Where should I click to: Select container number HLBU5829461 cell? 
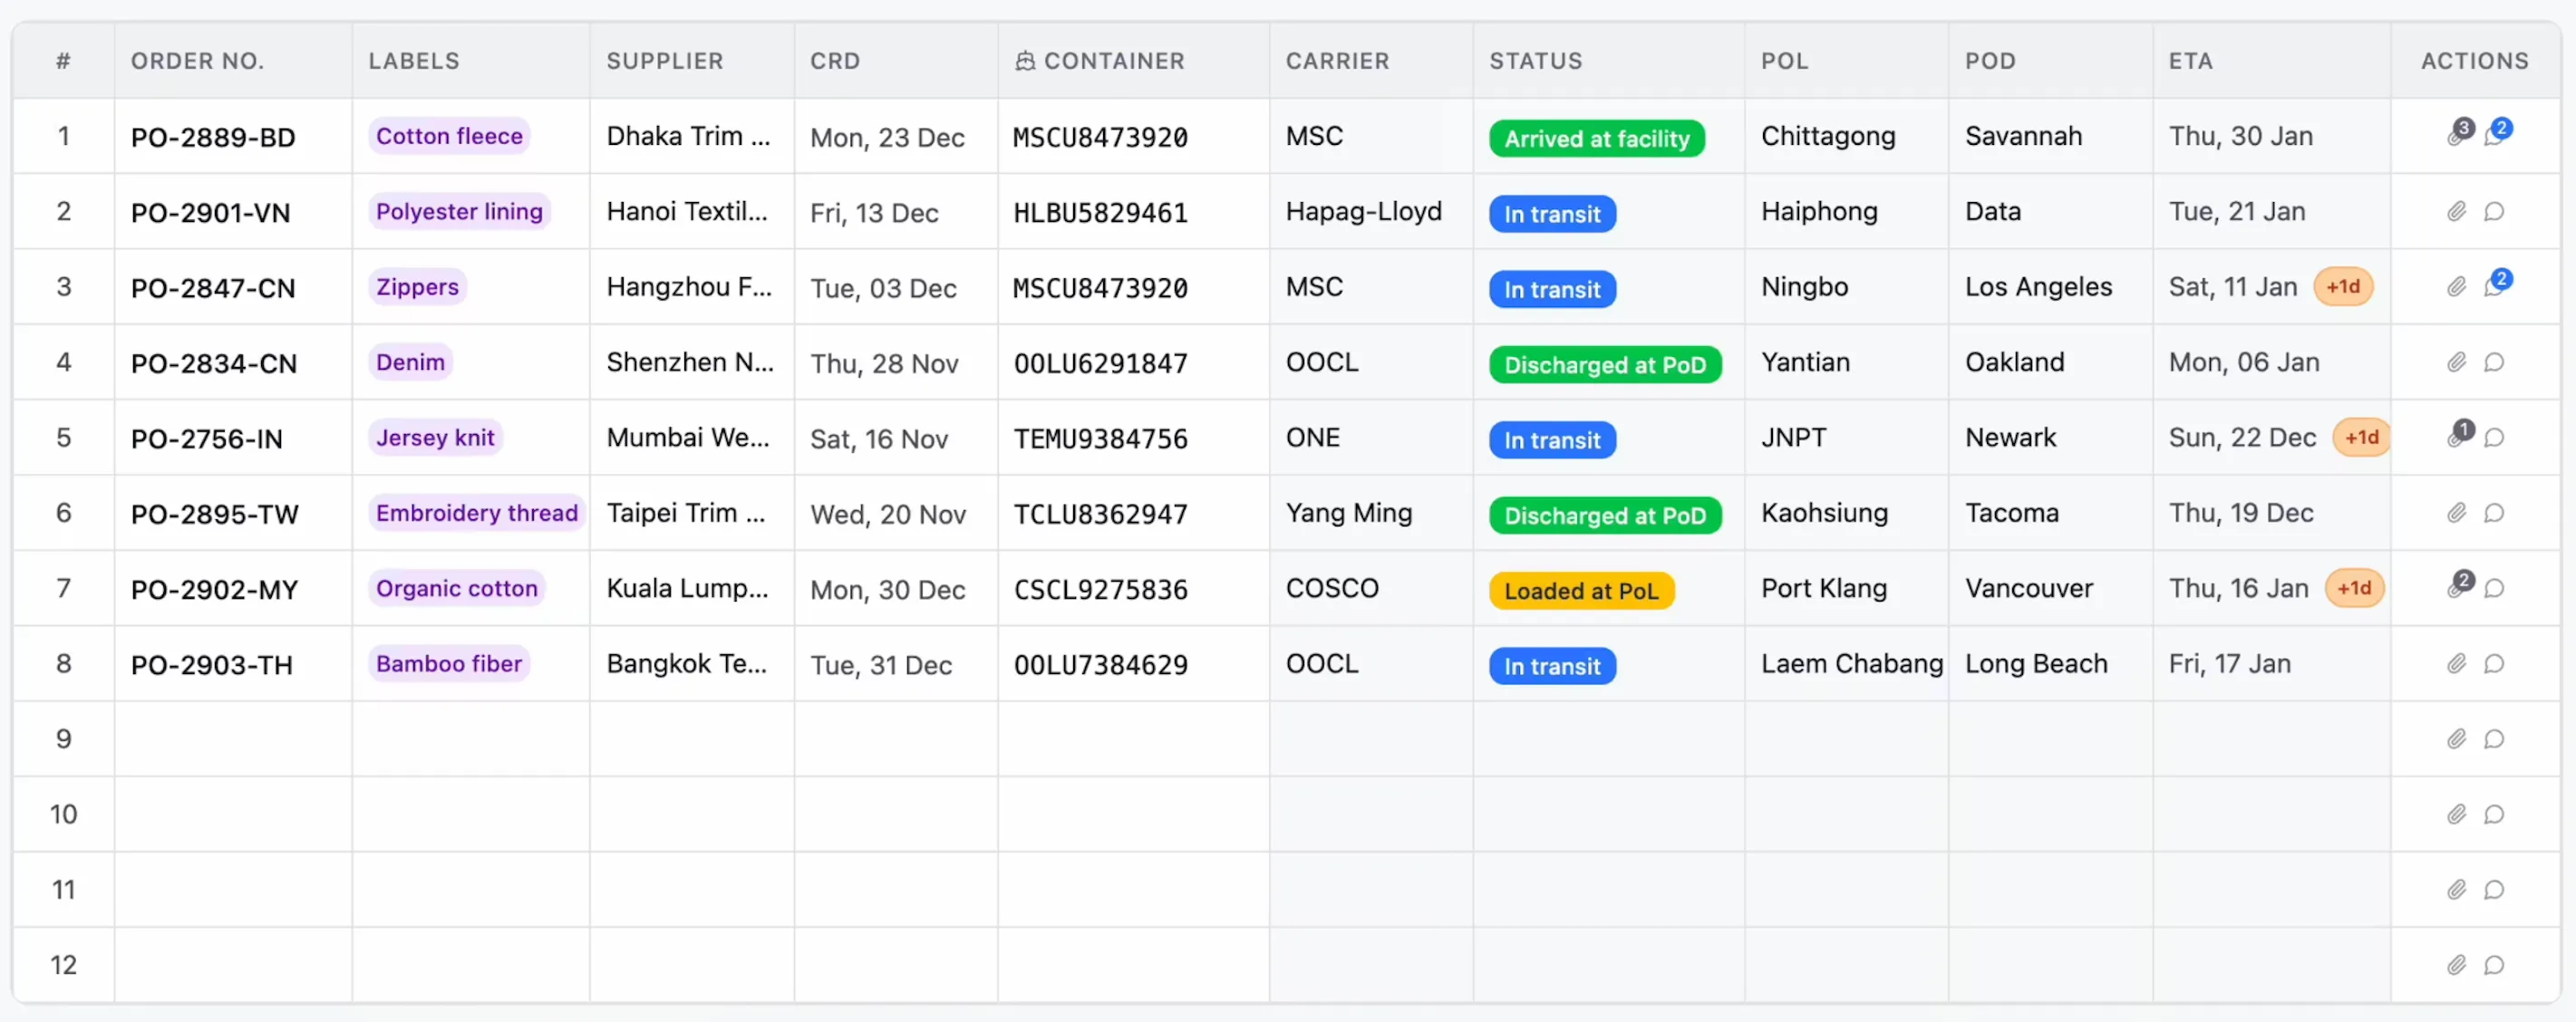tap(1100, 212)
